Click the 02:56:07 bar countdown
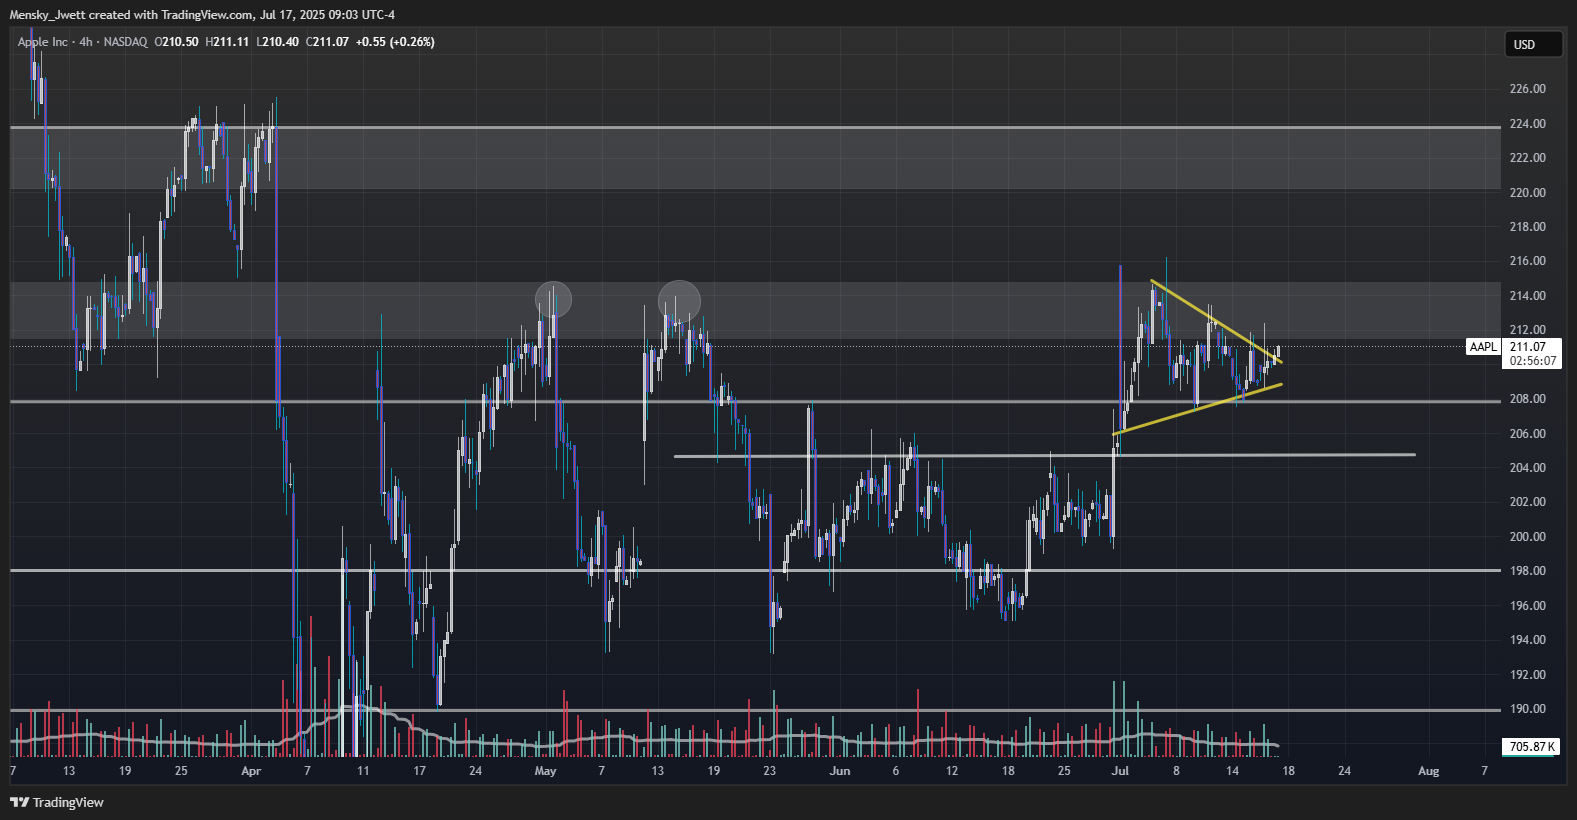 pyautogui.click(x=1532, y=361)
